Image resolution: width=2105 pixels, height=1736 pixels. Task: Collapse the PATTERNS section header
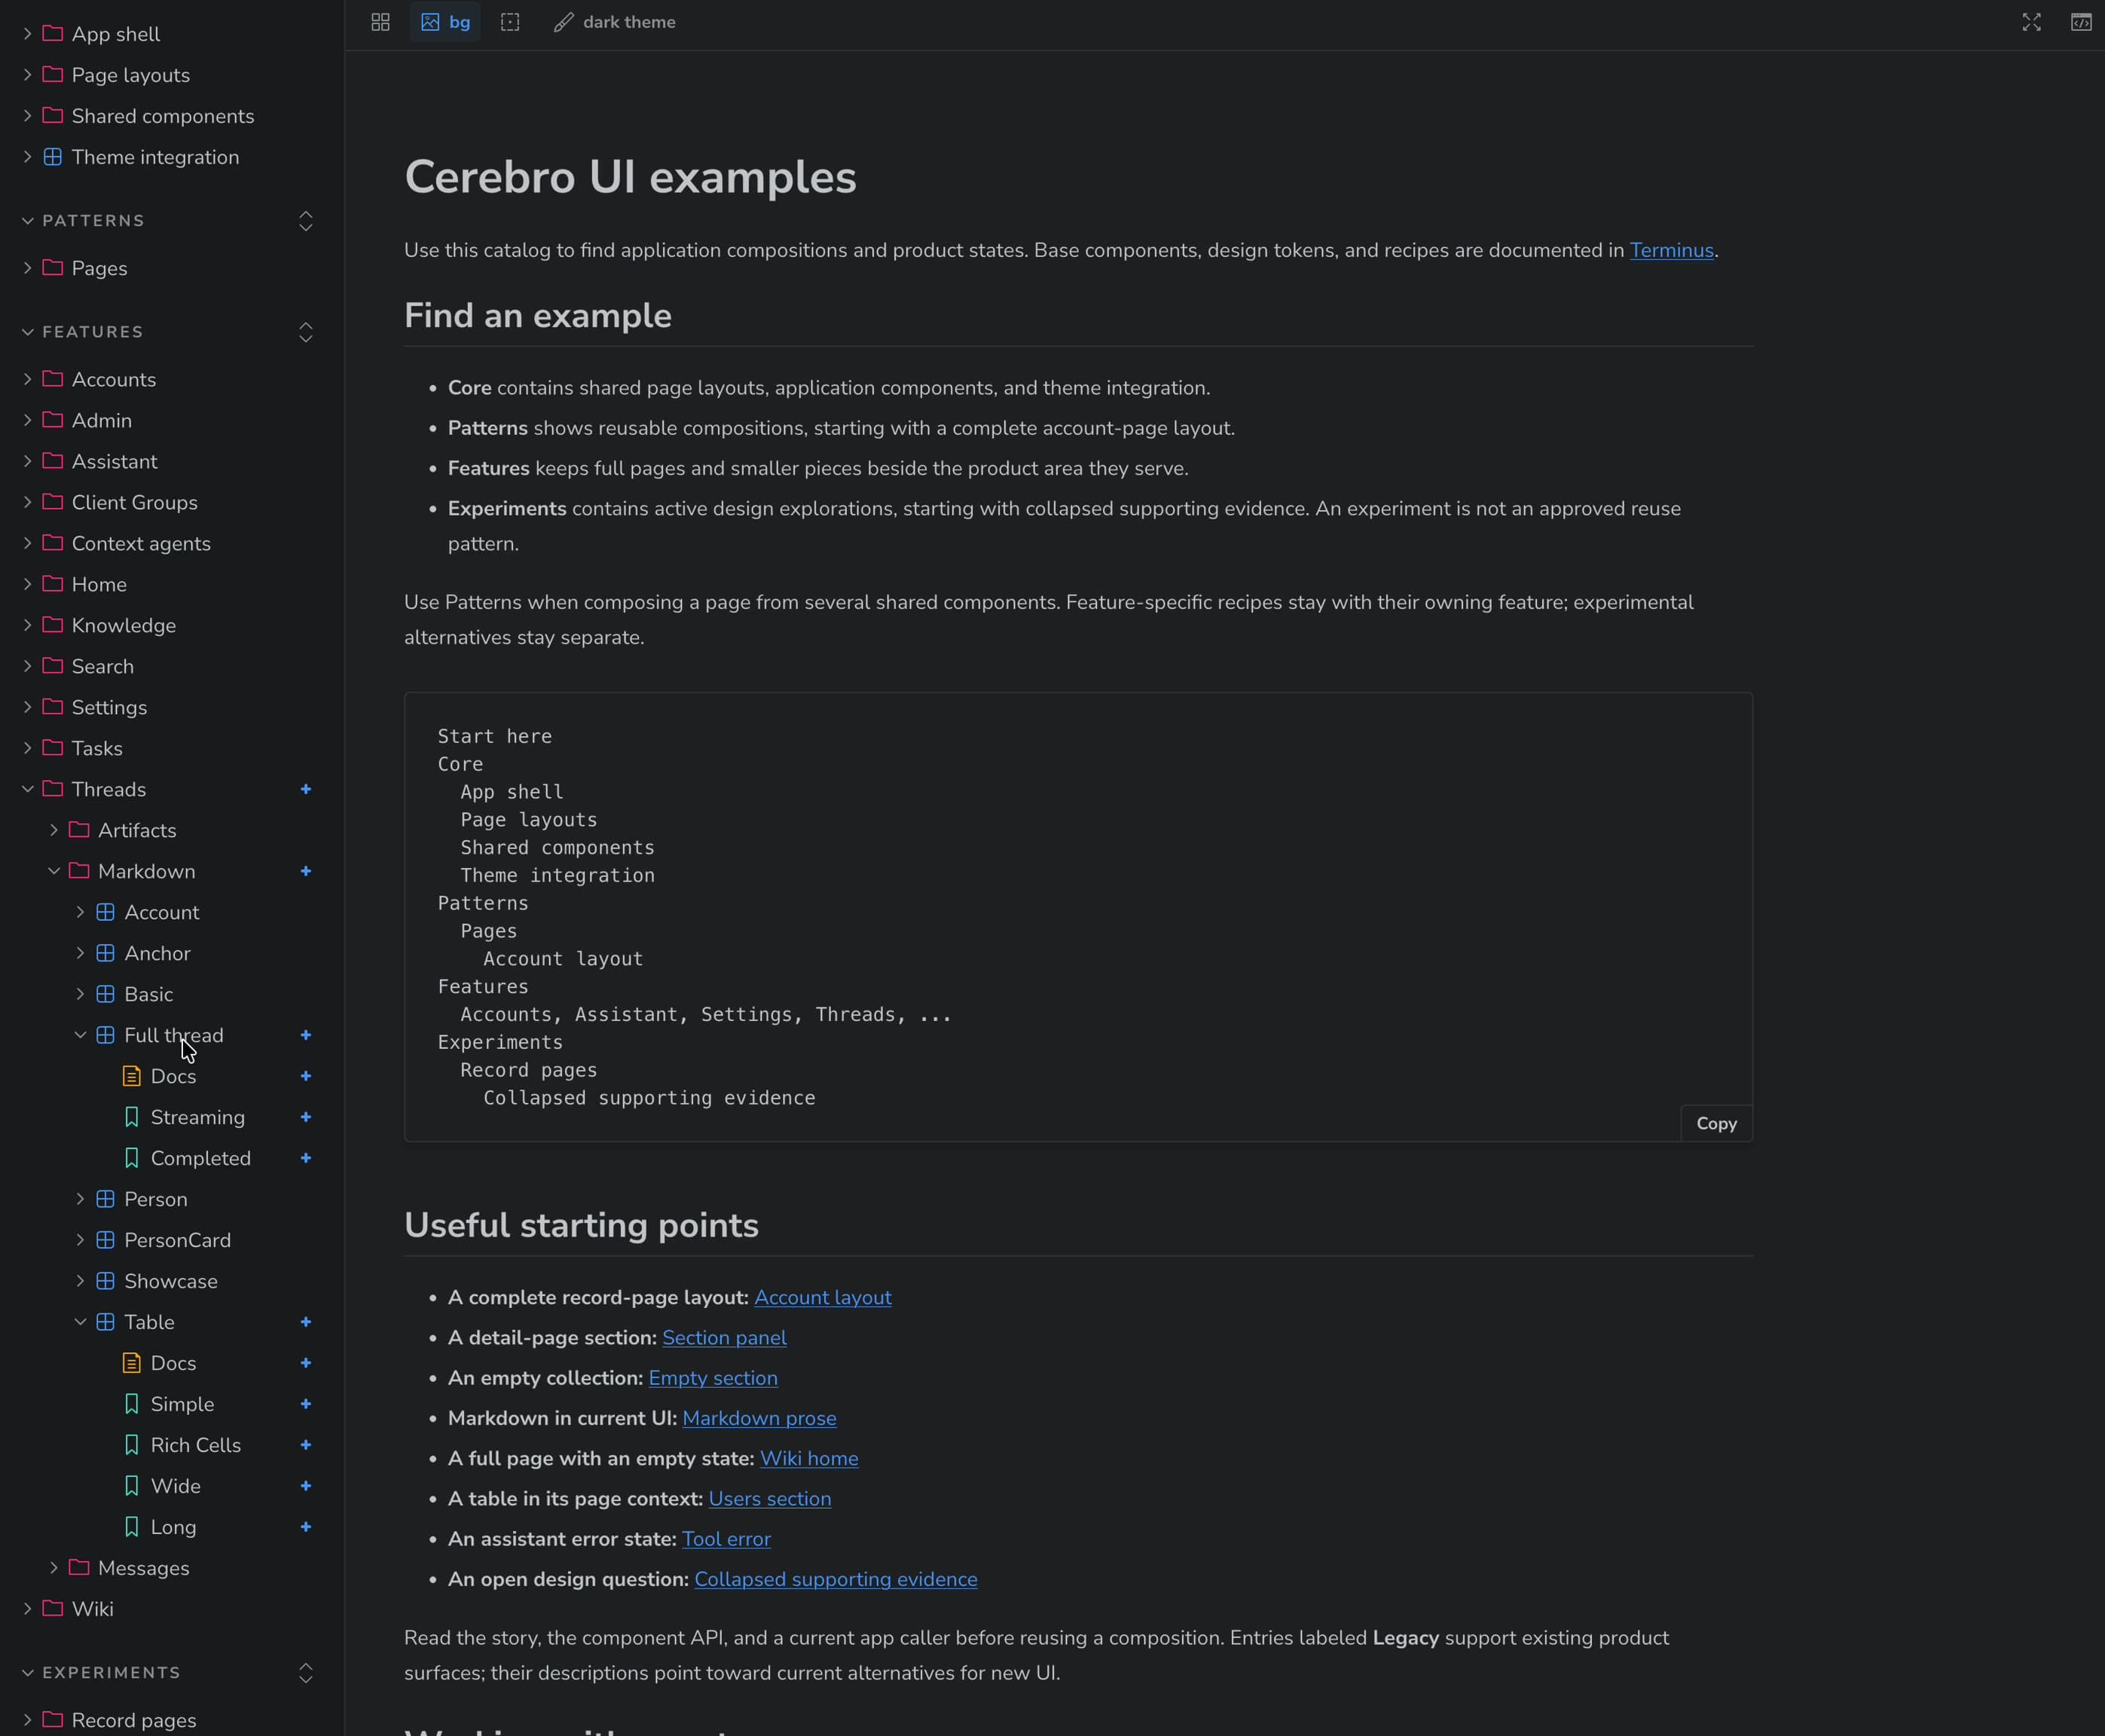[x=84, y=221]
